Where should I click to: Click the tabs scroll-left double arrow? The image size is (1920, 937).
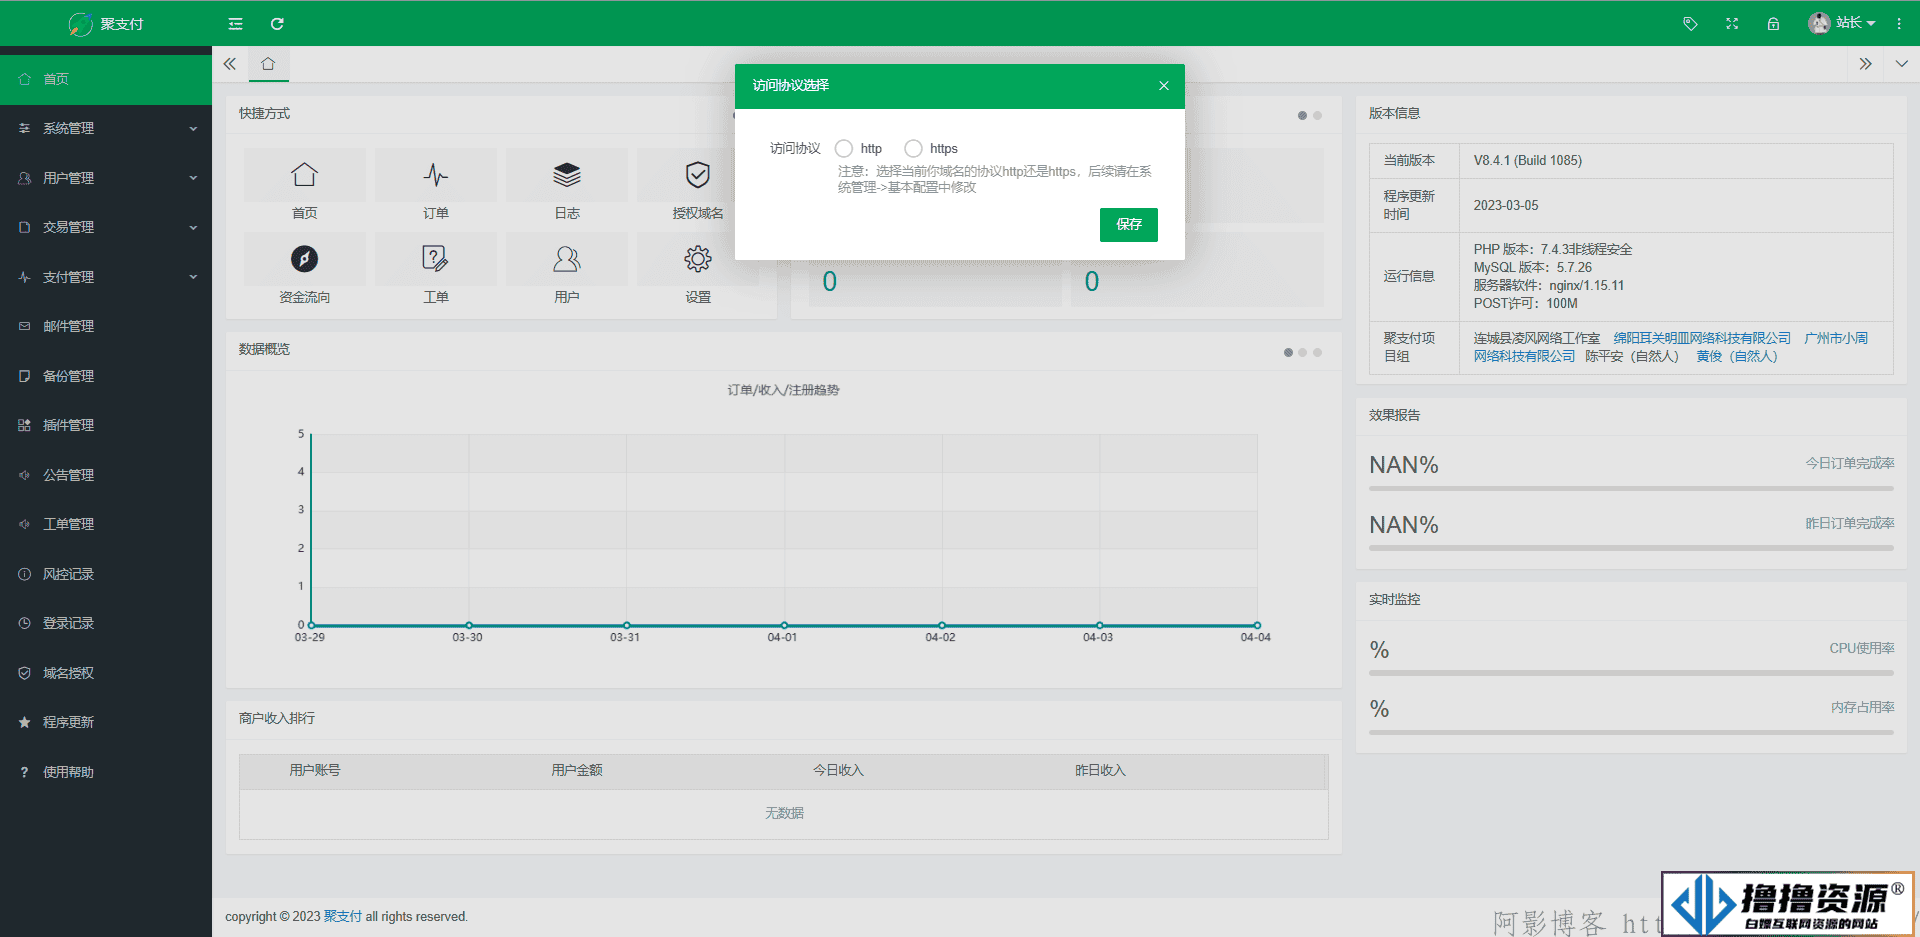230,64
